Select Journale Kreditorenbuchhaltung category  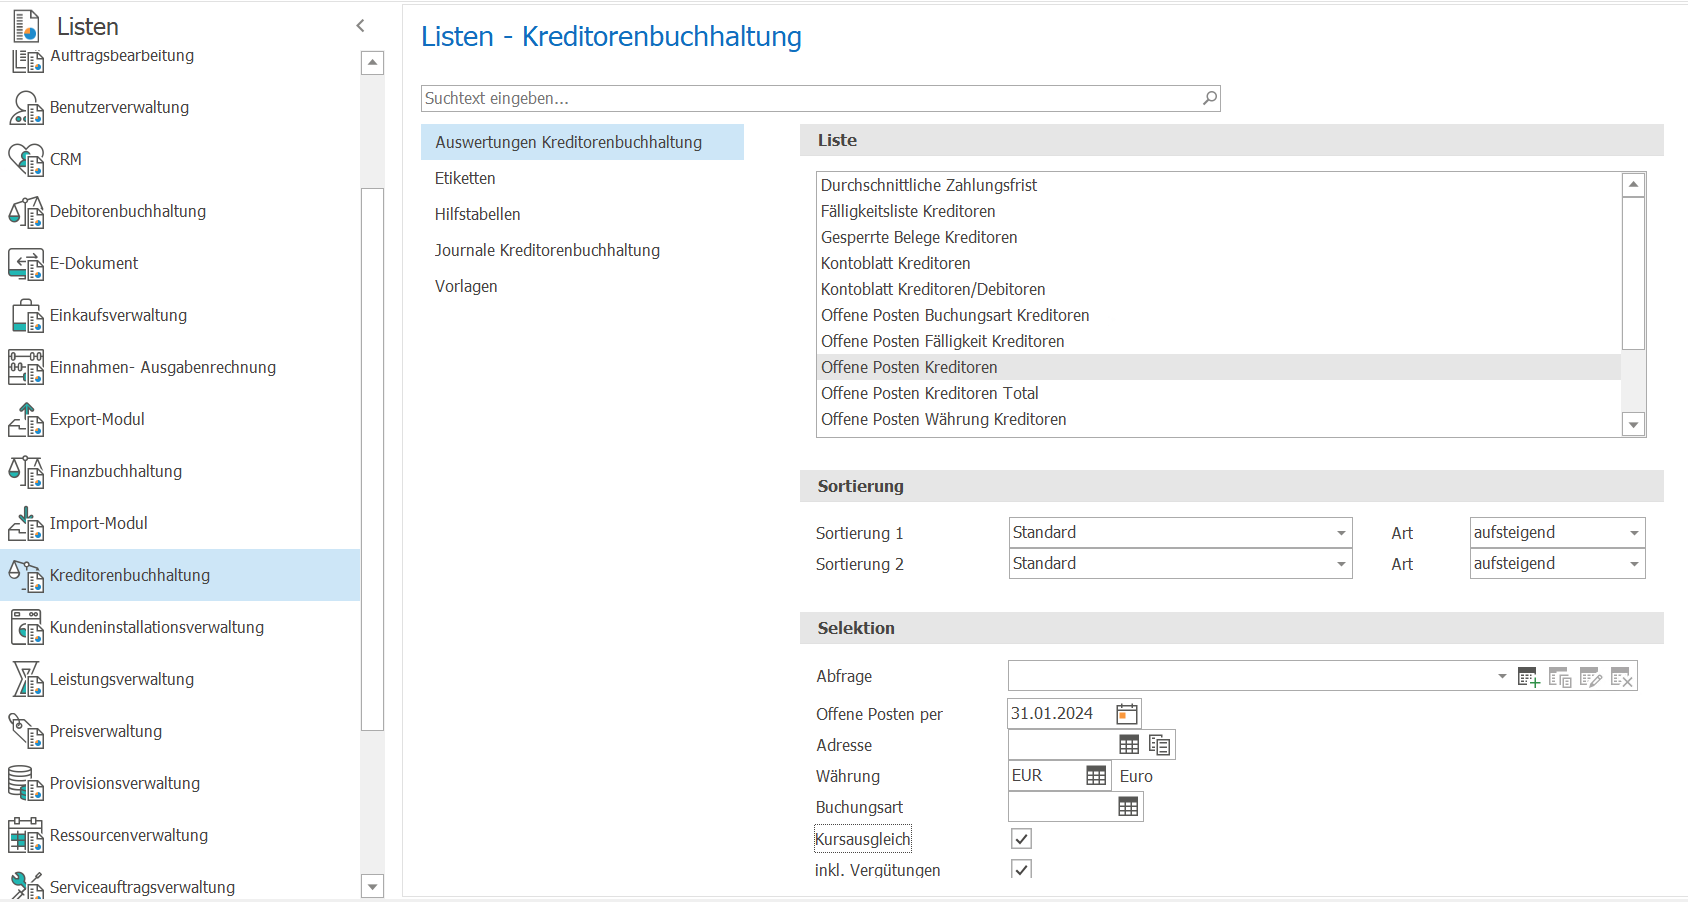point(582,250)
